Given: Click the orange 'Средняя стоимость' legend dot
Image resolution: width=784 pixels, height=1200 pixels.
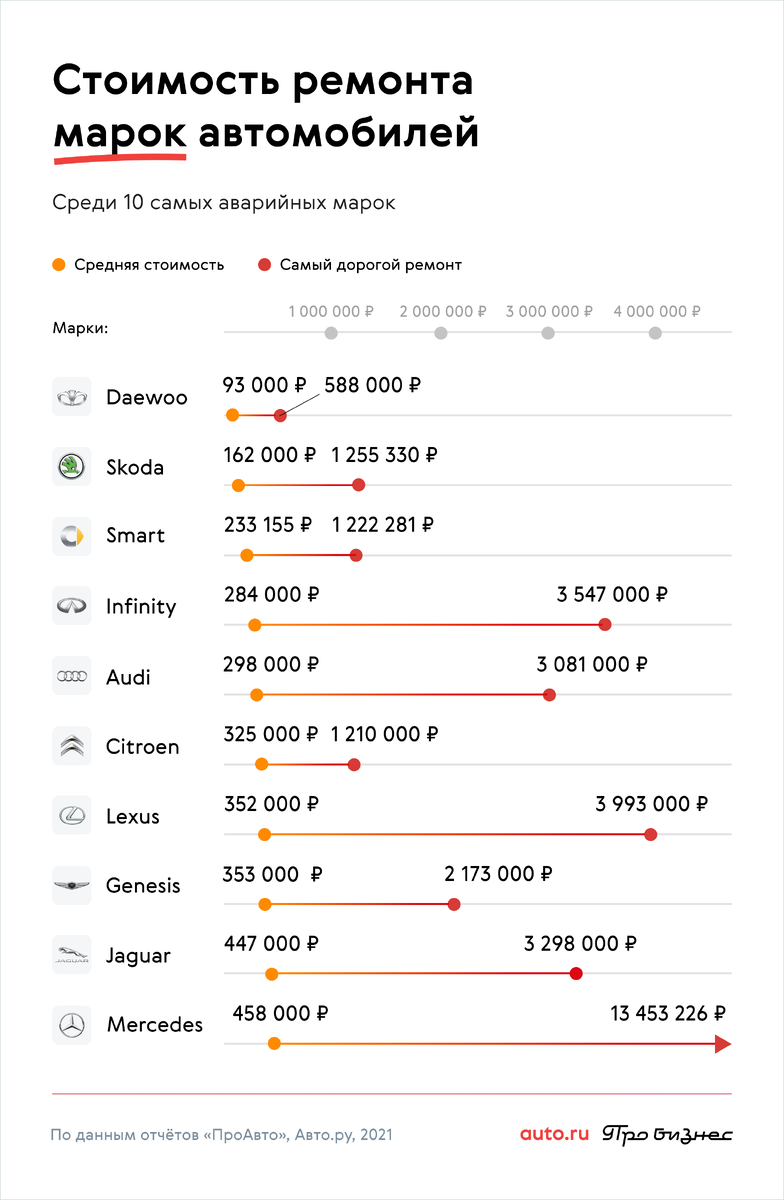Looking at the screenshot, I should pos(59,265).
